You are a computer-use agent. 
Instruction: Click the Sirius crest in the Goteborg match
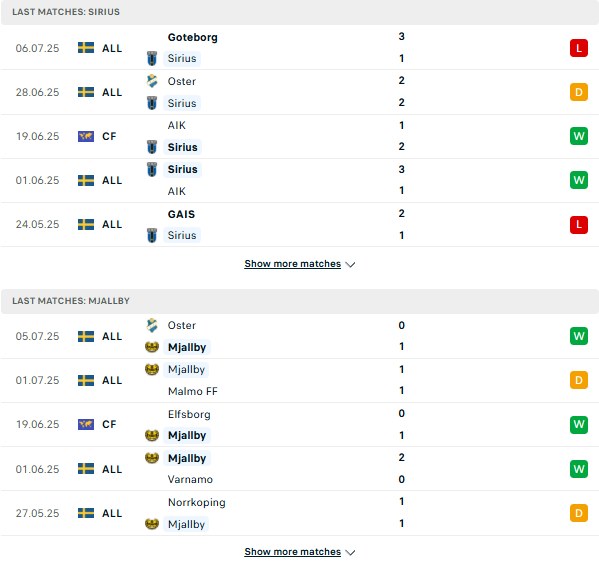pyautogui.click(x=152, y=58)
